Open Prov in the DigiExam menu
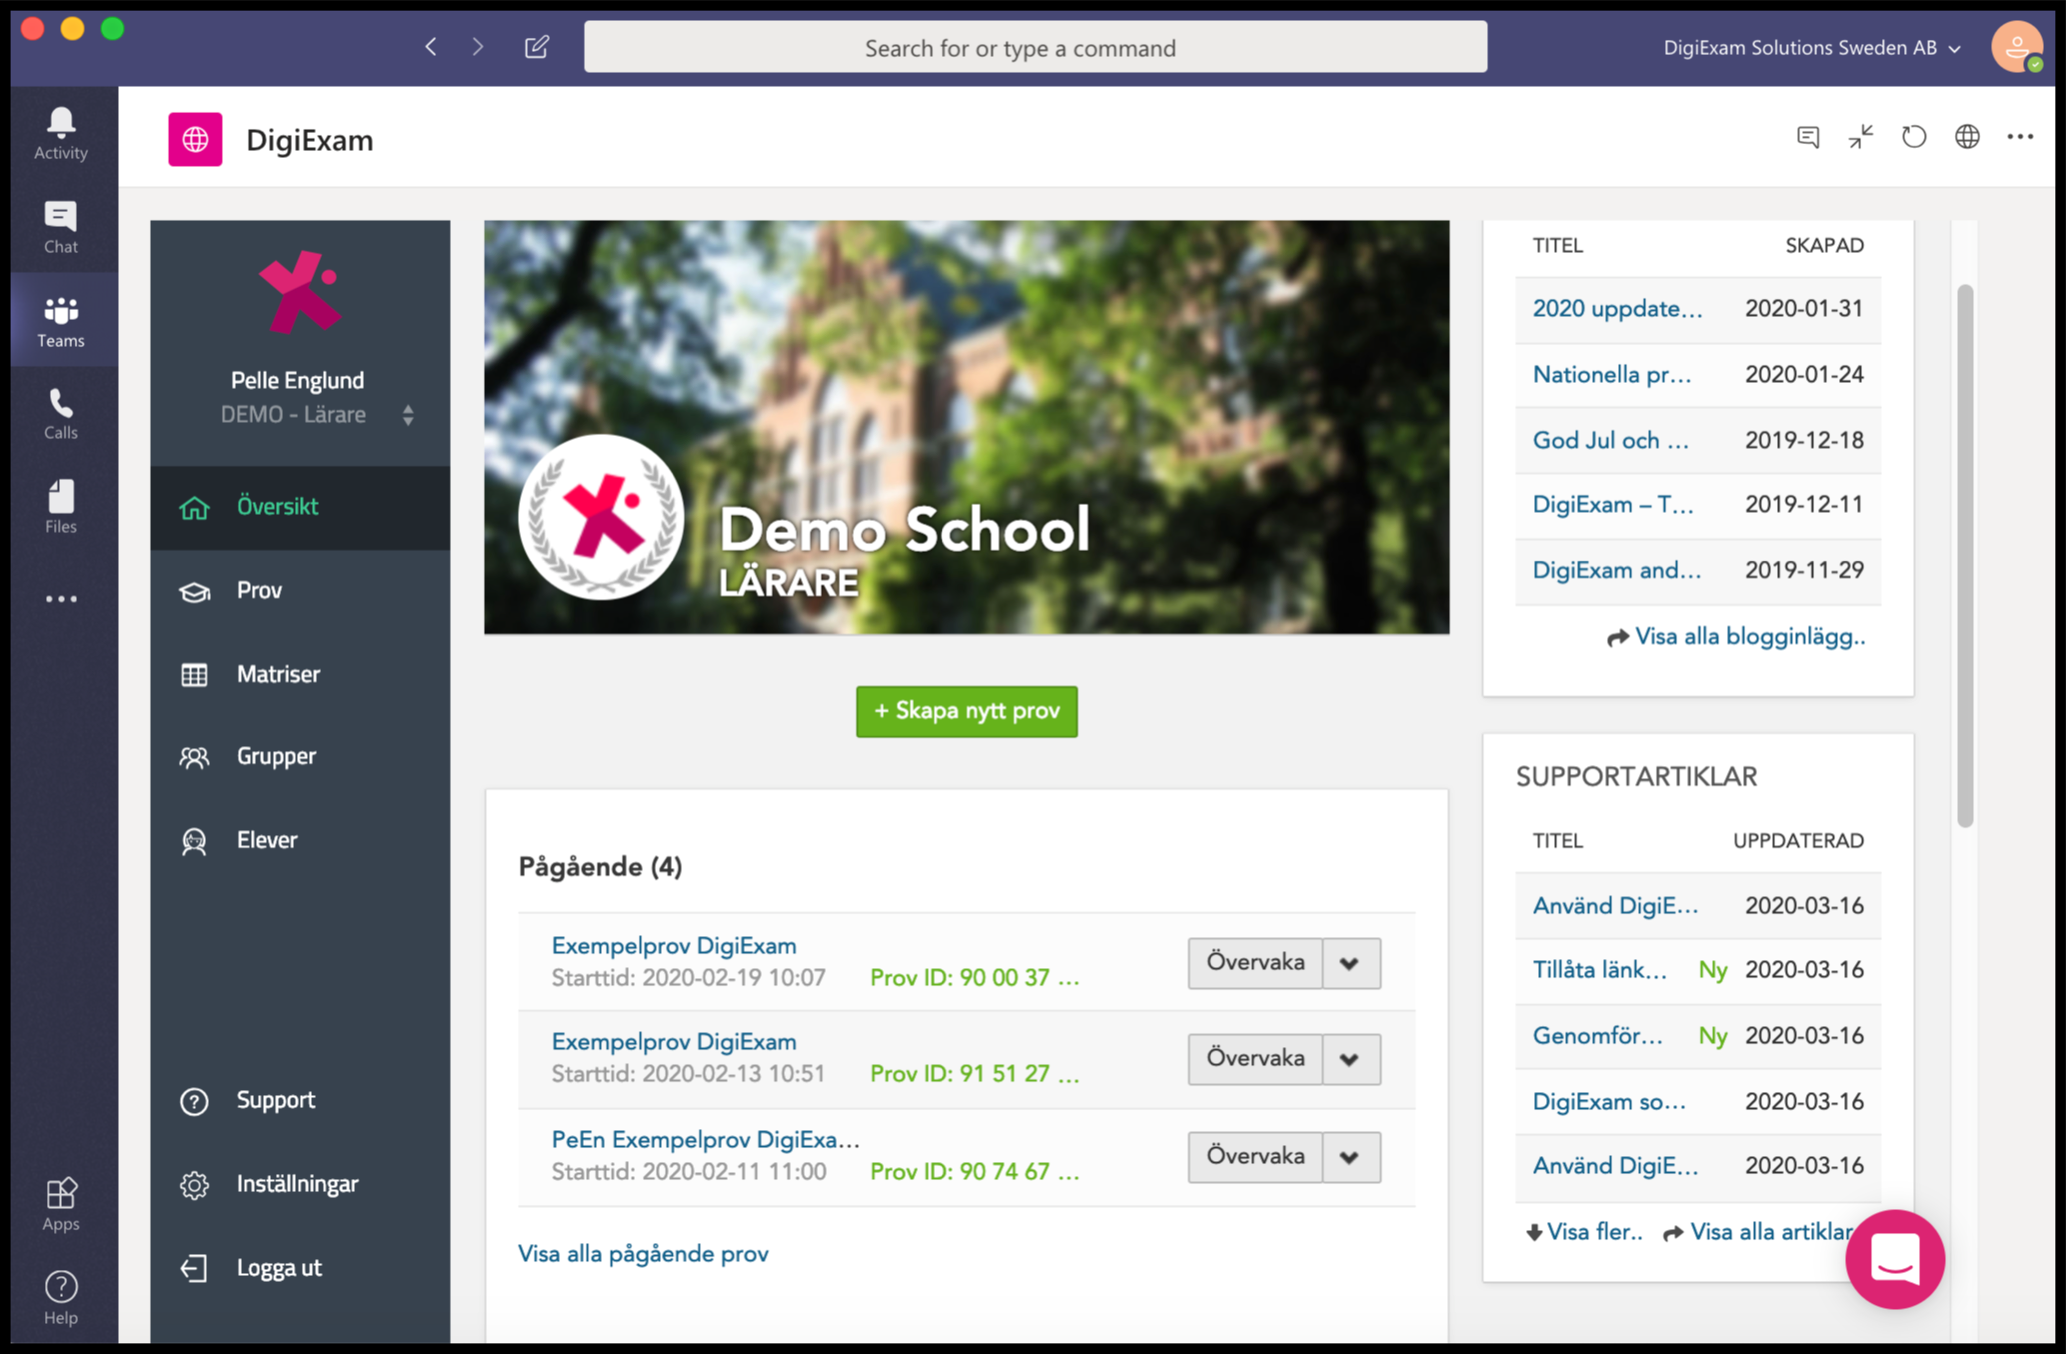Image resolution: width=2066 pixels, height=1354 pixels. [x=300, y=591]
